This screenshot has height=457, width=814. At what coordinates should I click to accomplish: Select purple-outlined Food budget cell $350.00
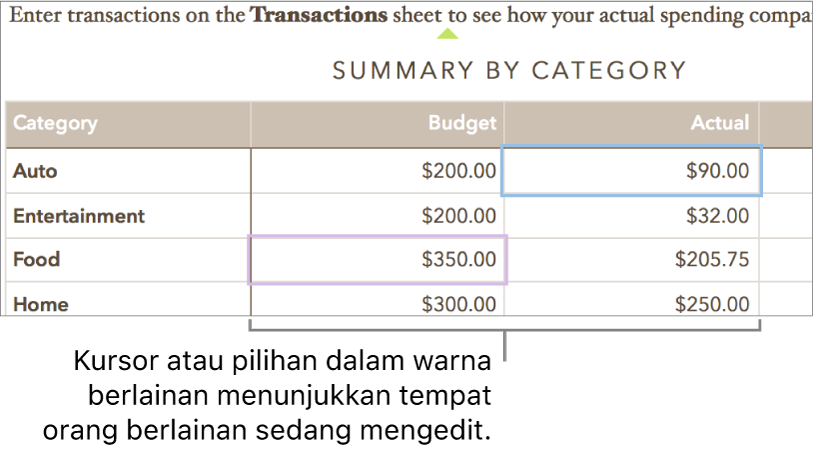click(377, 259)
